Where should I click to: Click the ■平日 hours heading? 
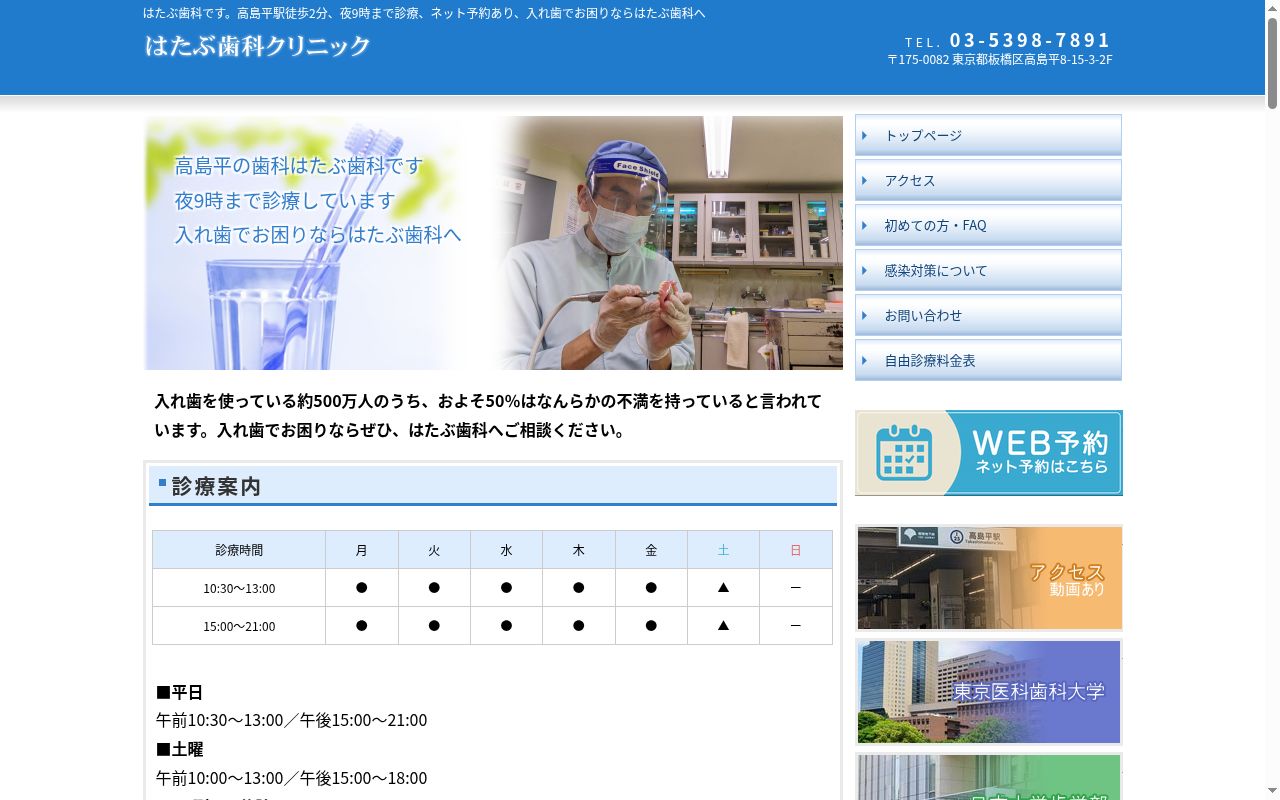180,692
